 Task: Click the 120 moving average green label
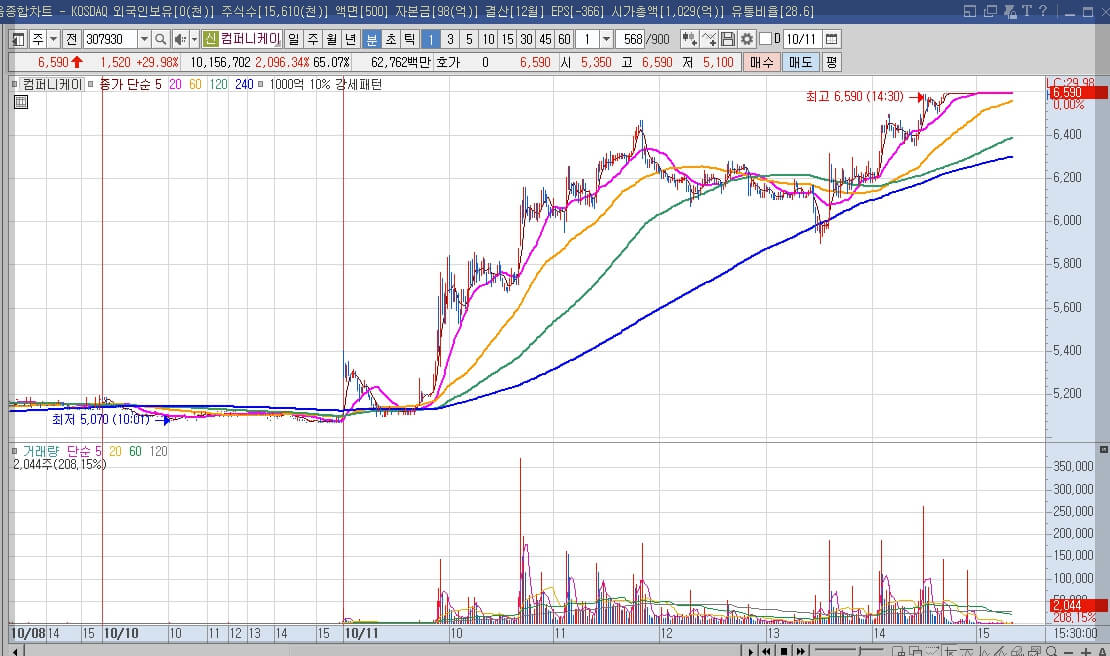click(219, 84)
